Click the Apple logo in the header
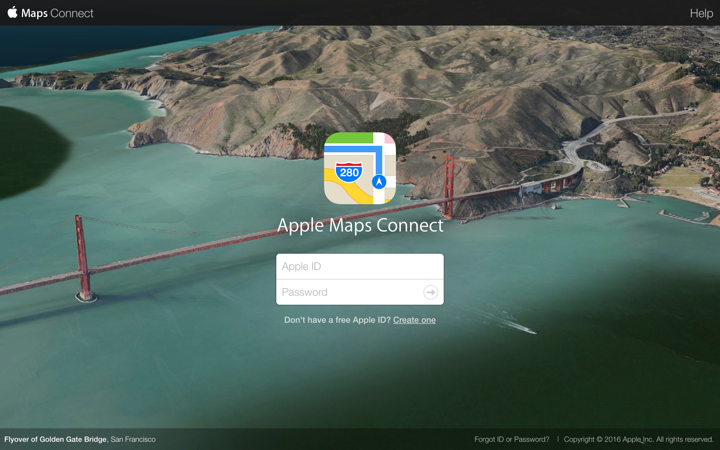Viewport: 720px width, 450px height. coord(13,12)
